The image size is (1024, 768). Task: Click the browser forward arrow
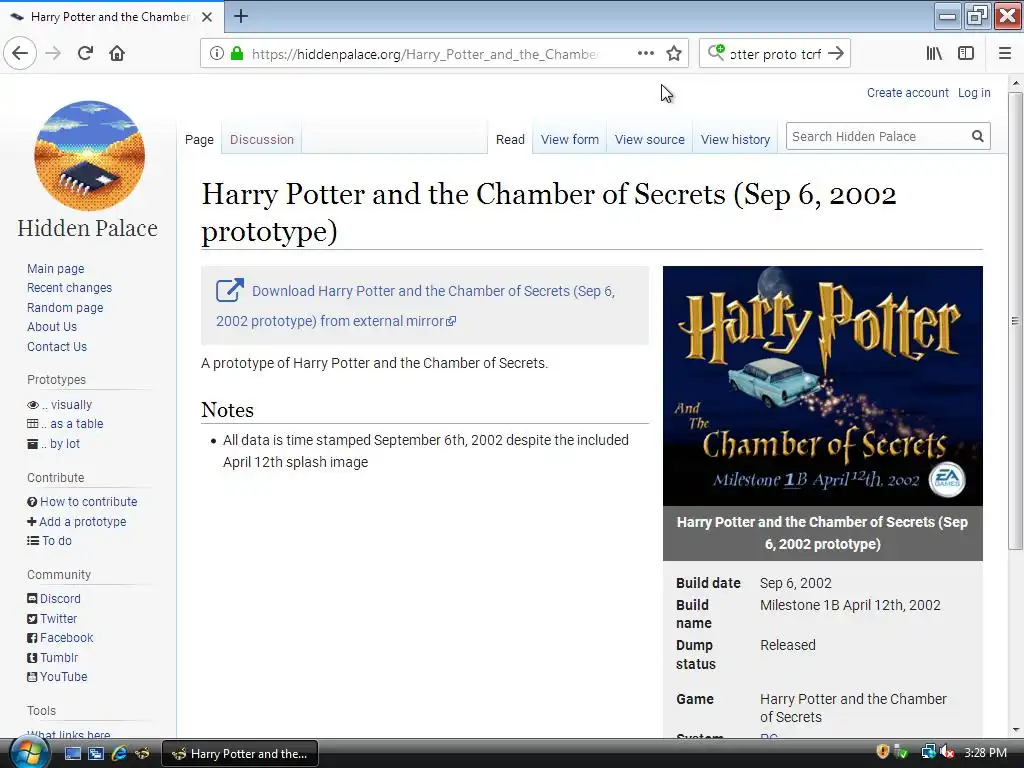pyautogui.click(x=53, y=53)
